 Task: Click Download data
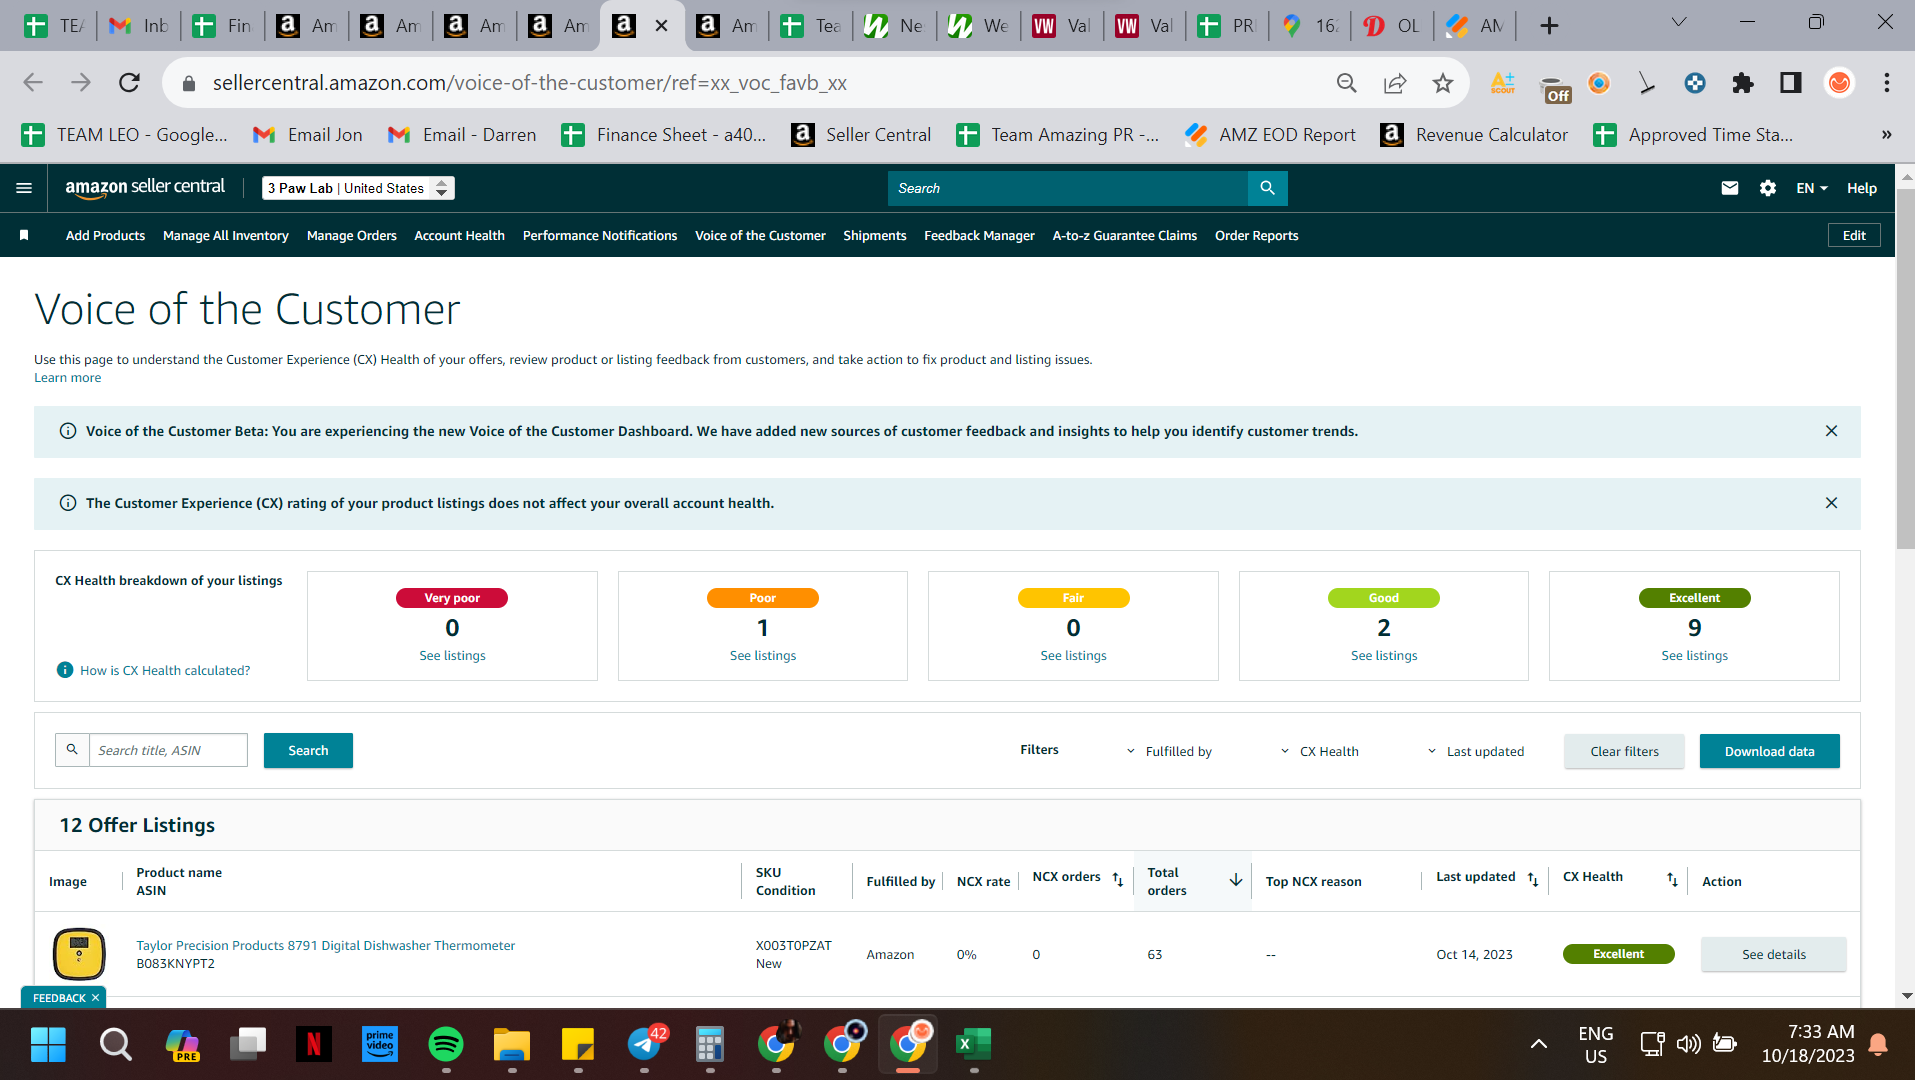[1769, 751]
